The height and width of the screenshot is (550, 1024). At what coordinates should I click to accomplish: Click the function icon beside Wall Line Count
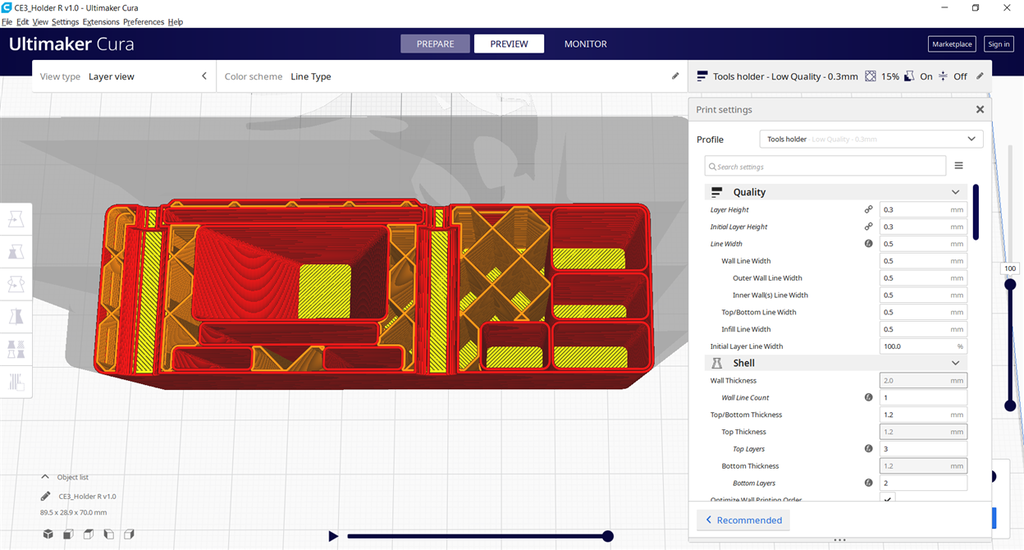click(x=868, y=398)
